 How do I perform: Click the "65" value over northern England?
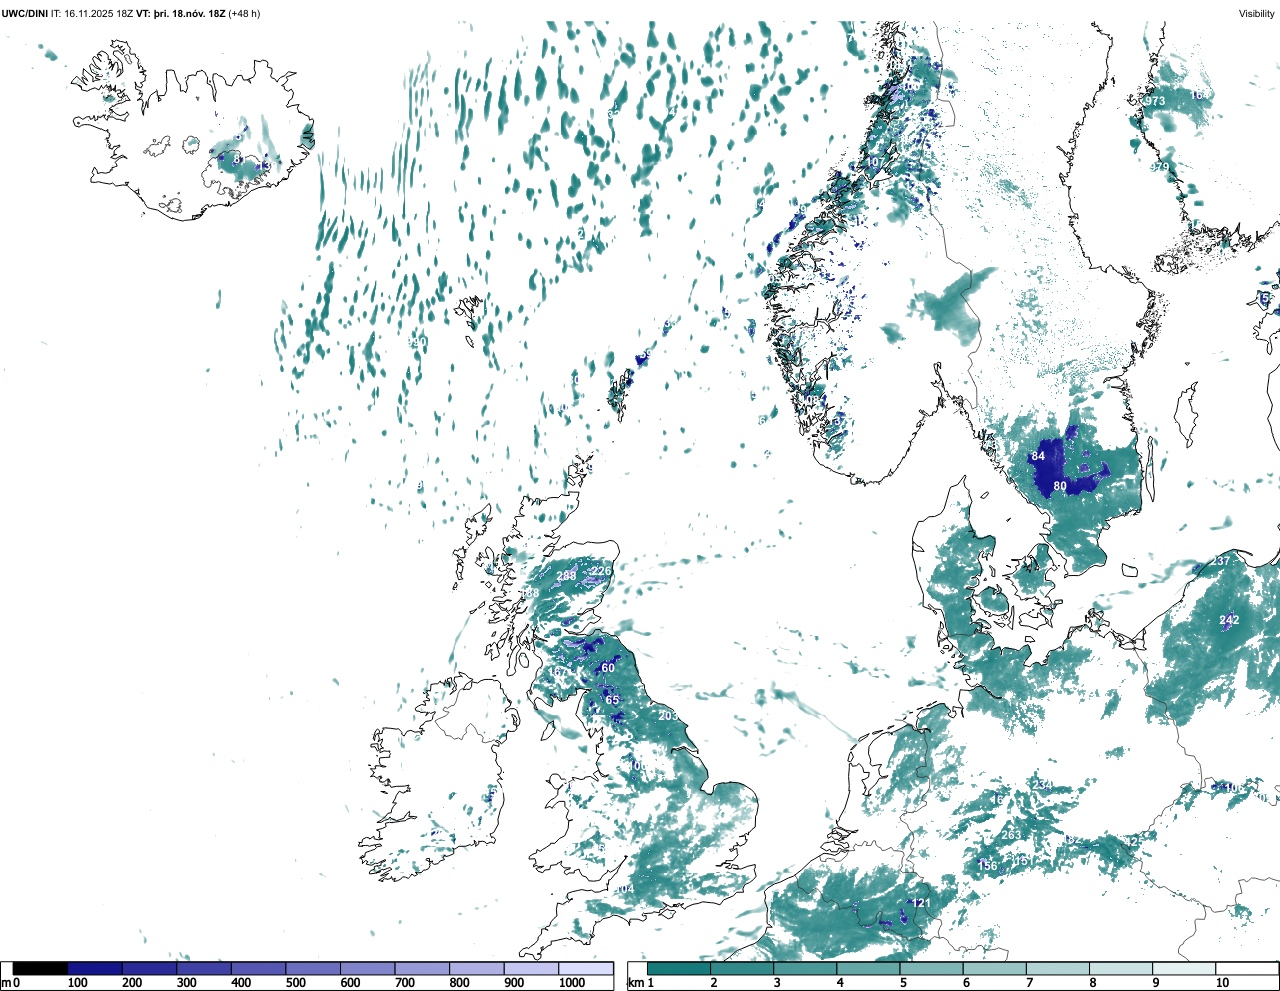coord(612,700)
